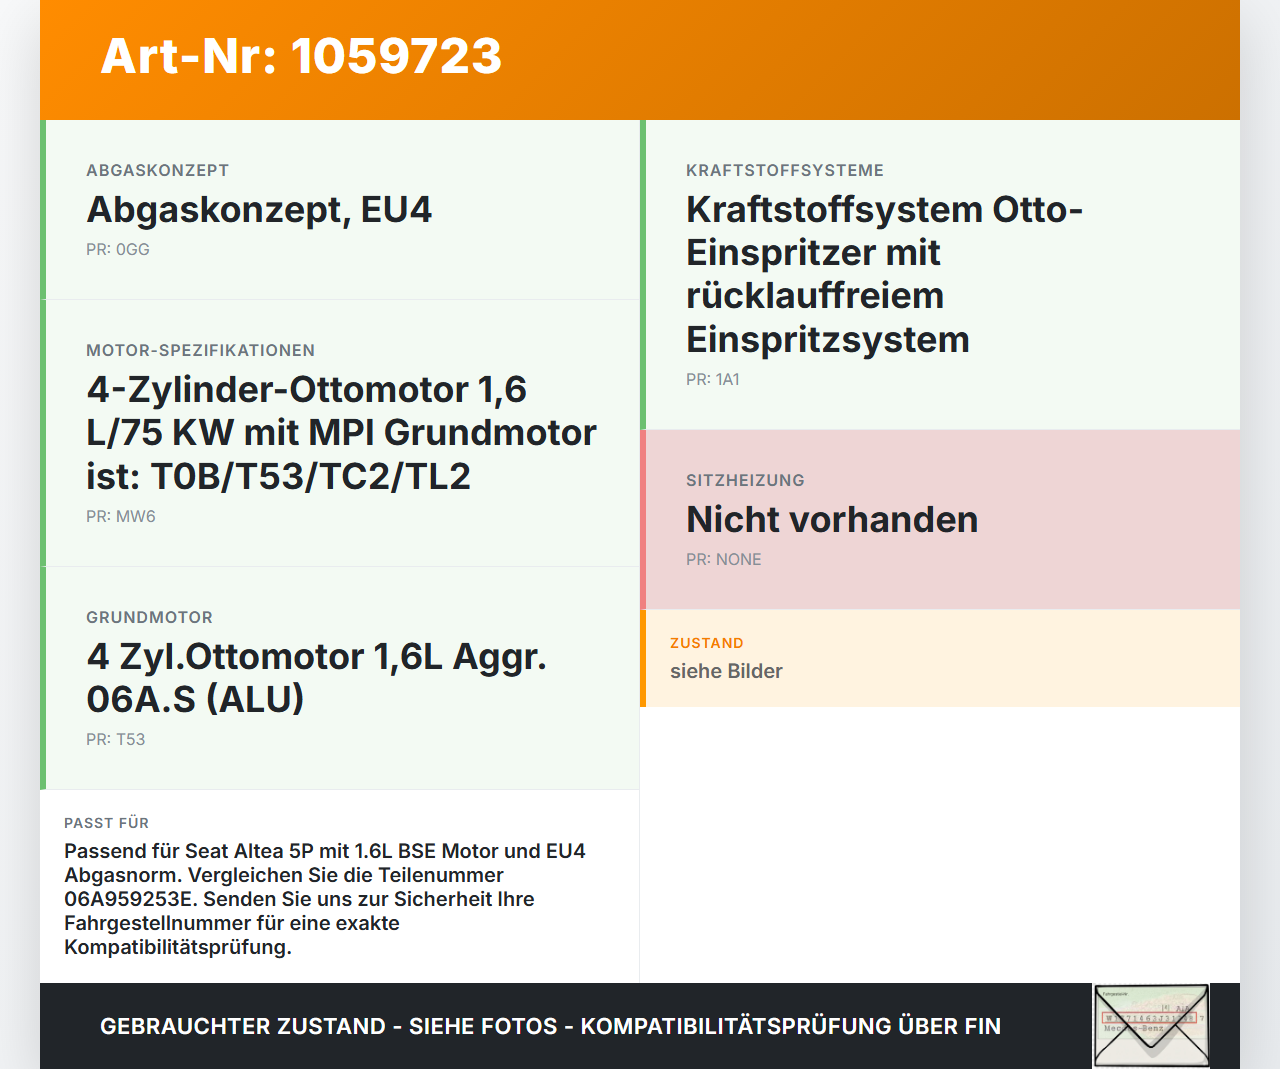
Task: Click the Art-Nr: 1059723 heading
Action: point(301,56)
